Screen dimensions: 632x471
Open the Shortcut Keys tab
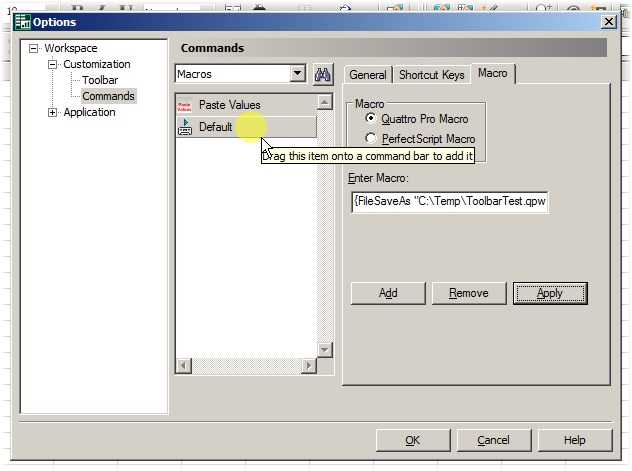(431, 75)
